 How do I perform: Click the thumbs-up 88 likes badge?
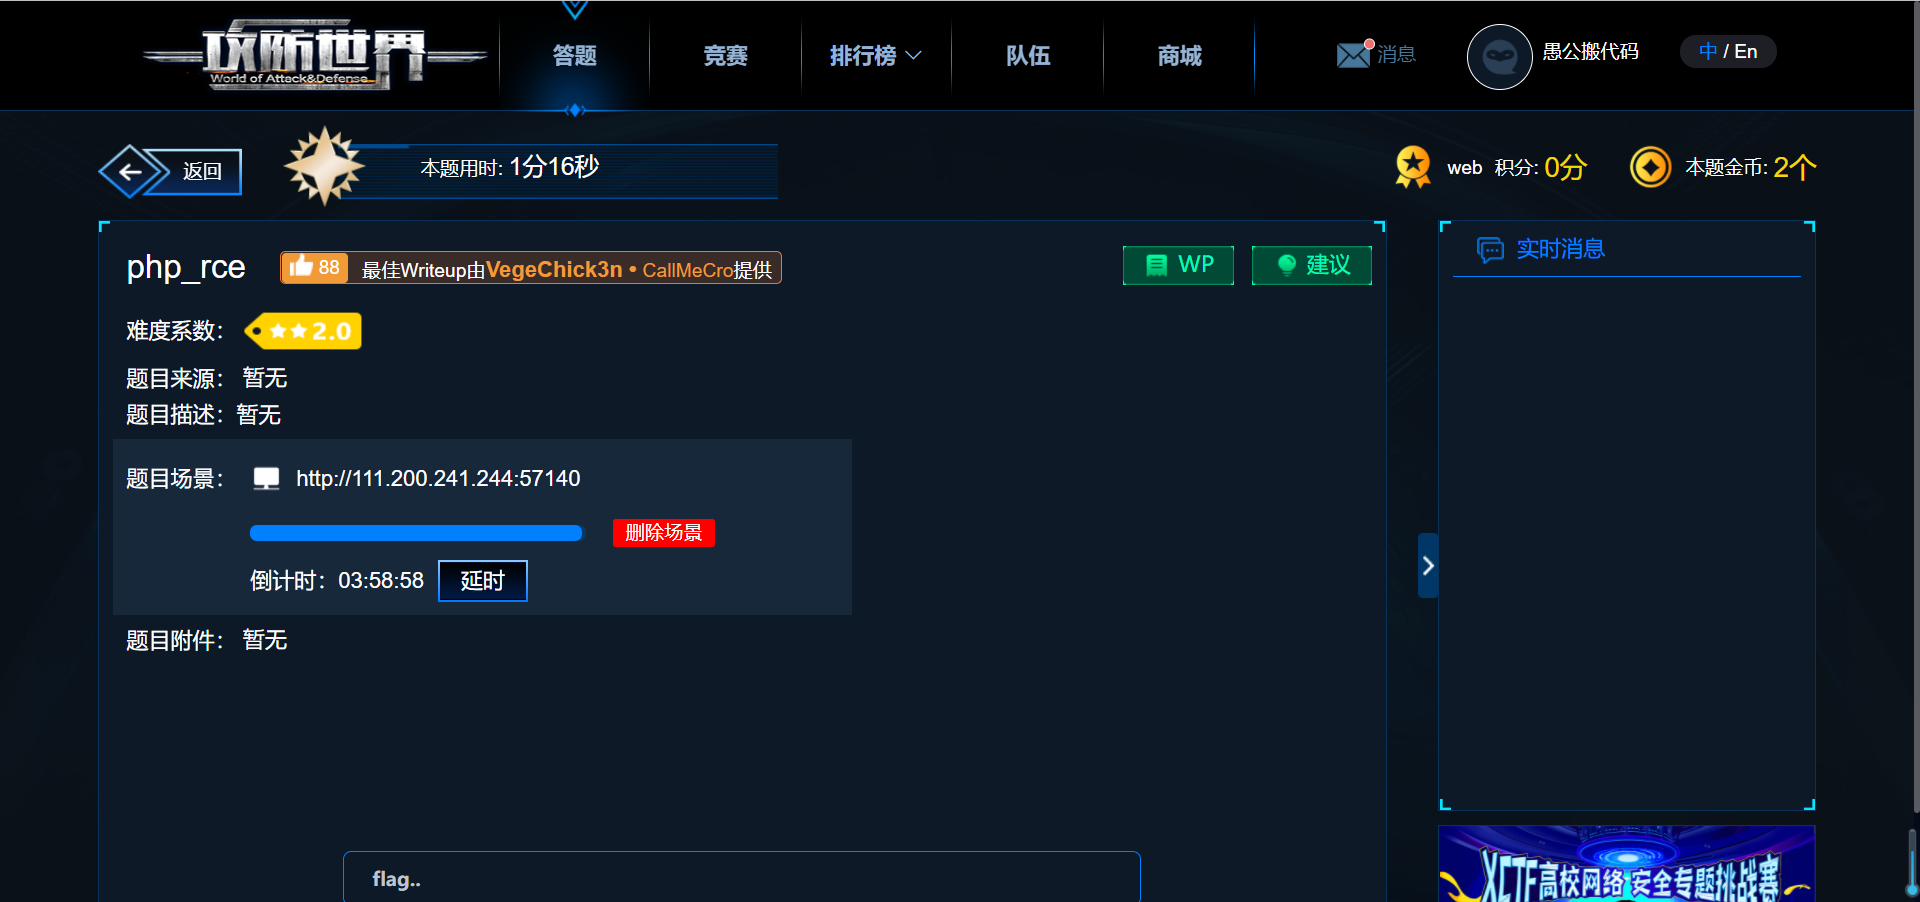click(x=314, y=267)
